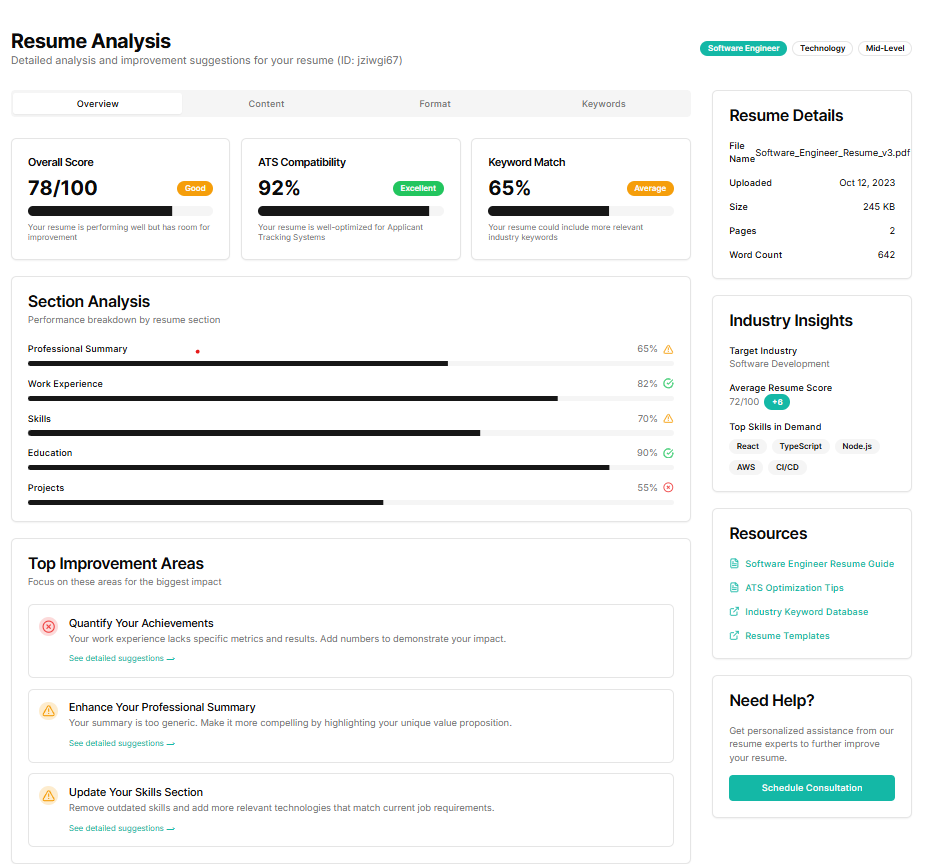
Task: Click the Schedule Consultation button
Action: coord(811,788)
